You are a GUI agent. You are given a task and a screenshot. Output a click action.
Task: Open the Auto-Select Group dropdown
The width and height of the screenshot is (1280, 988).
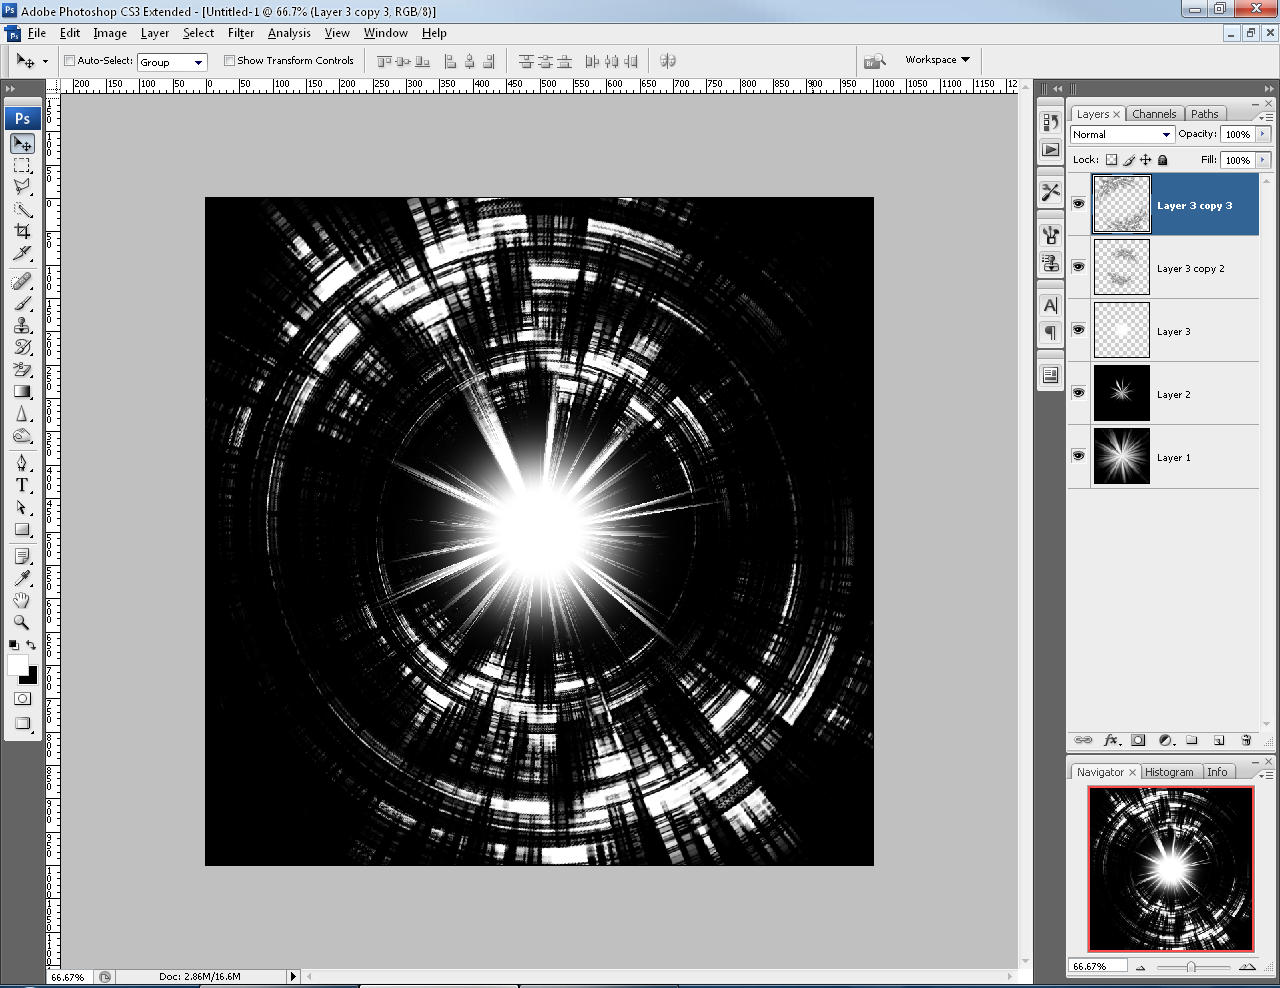pos(197,61)
